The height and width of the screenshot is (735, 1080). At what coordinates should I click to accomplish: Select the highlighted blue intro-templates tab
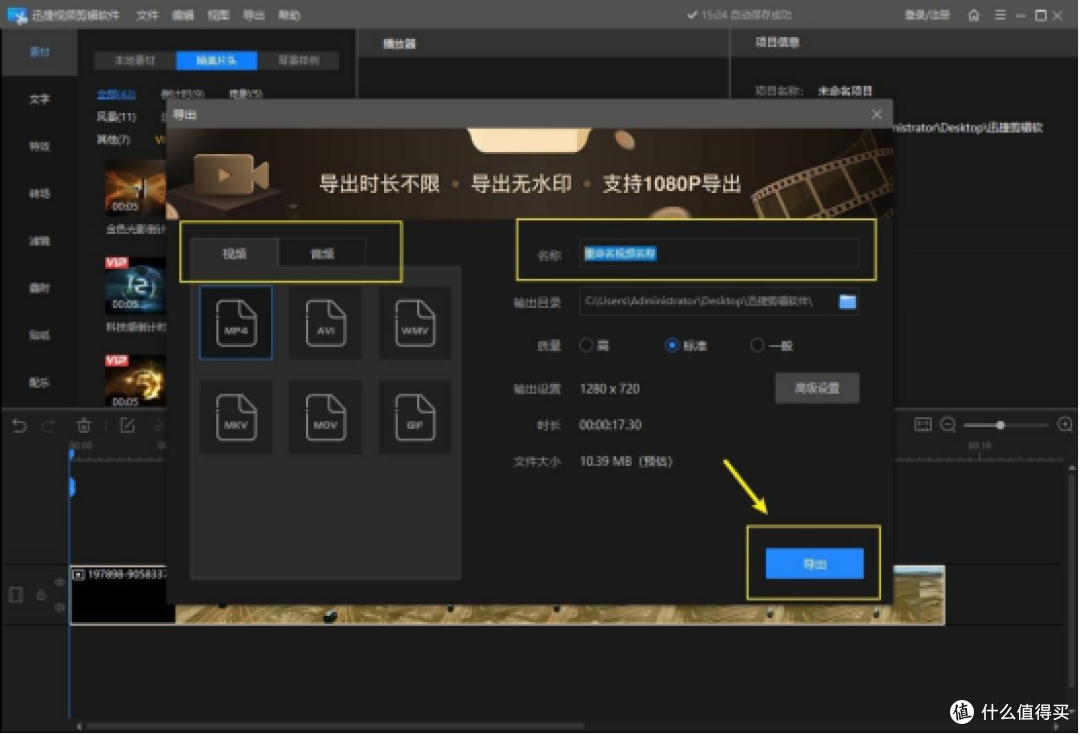216,61
